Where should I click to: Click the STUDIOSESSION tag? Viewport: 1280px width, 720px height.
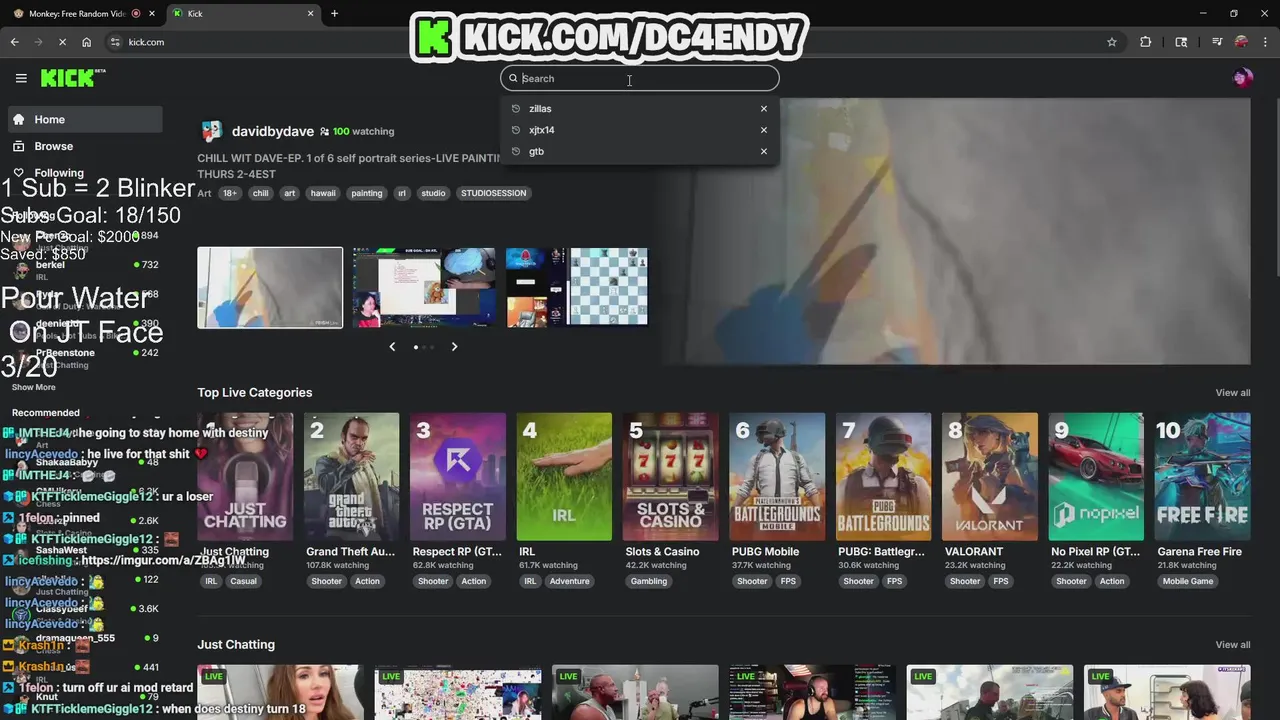(494, 193)
